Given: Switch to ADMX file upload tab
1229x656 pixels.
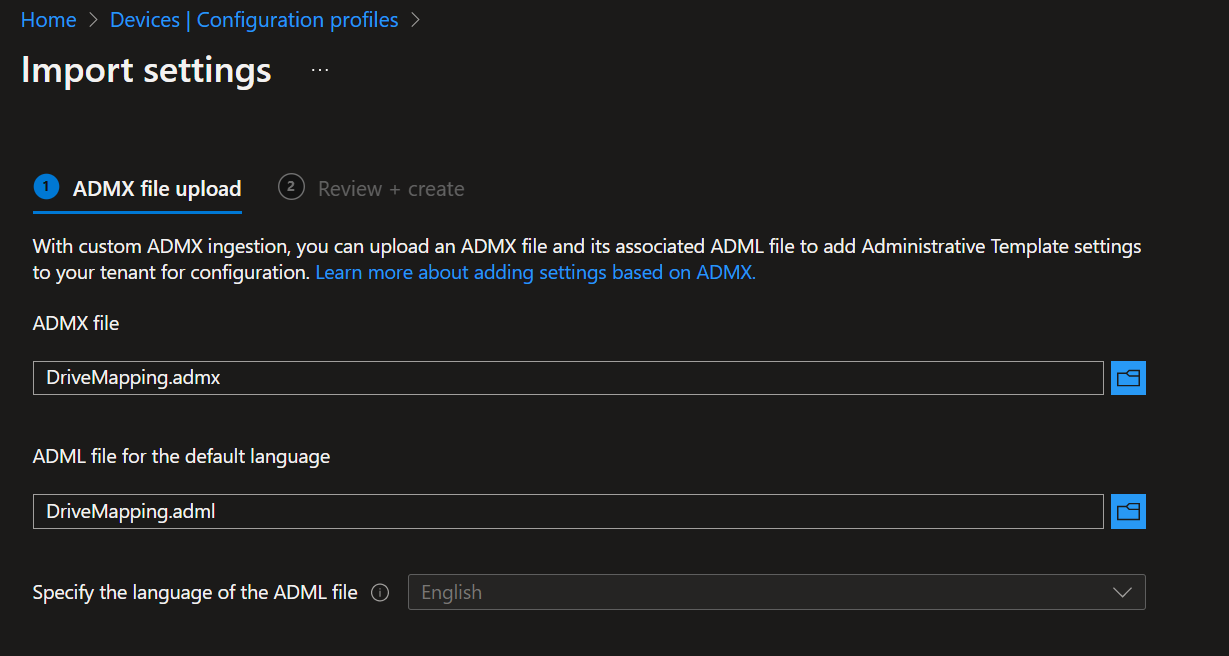Looking at the screenshot, I should tap(156, 189).
